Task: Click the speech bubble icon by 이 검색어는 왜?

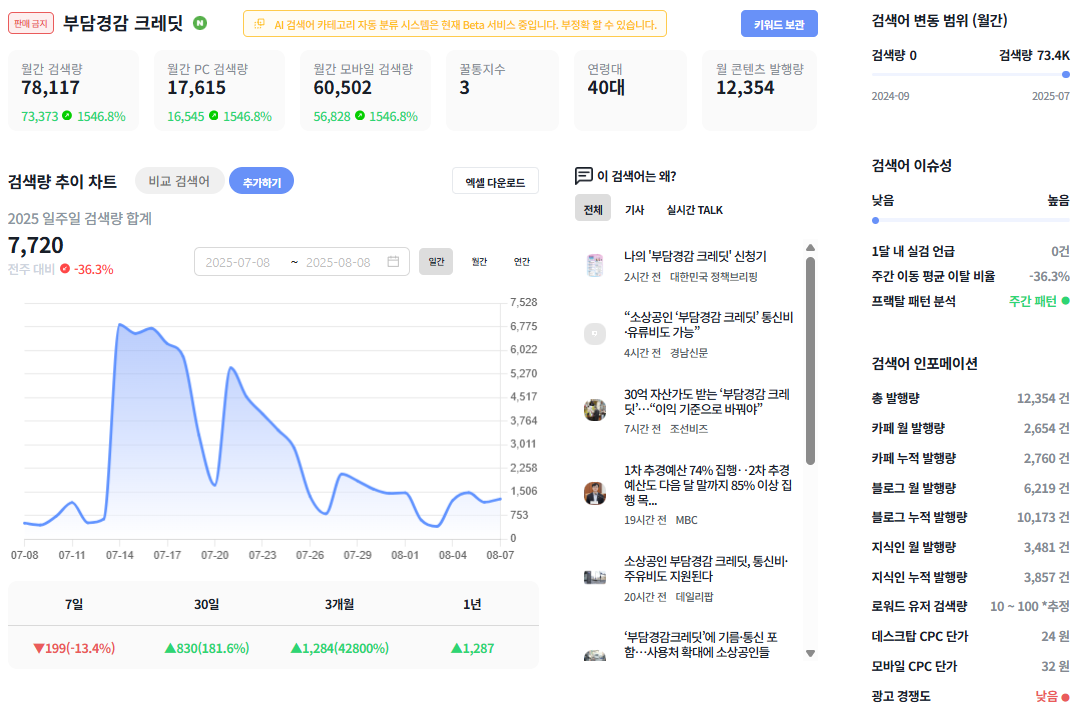Action: (584, 175)
